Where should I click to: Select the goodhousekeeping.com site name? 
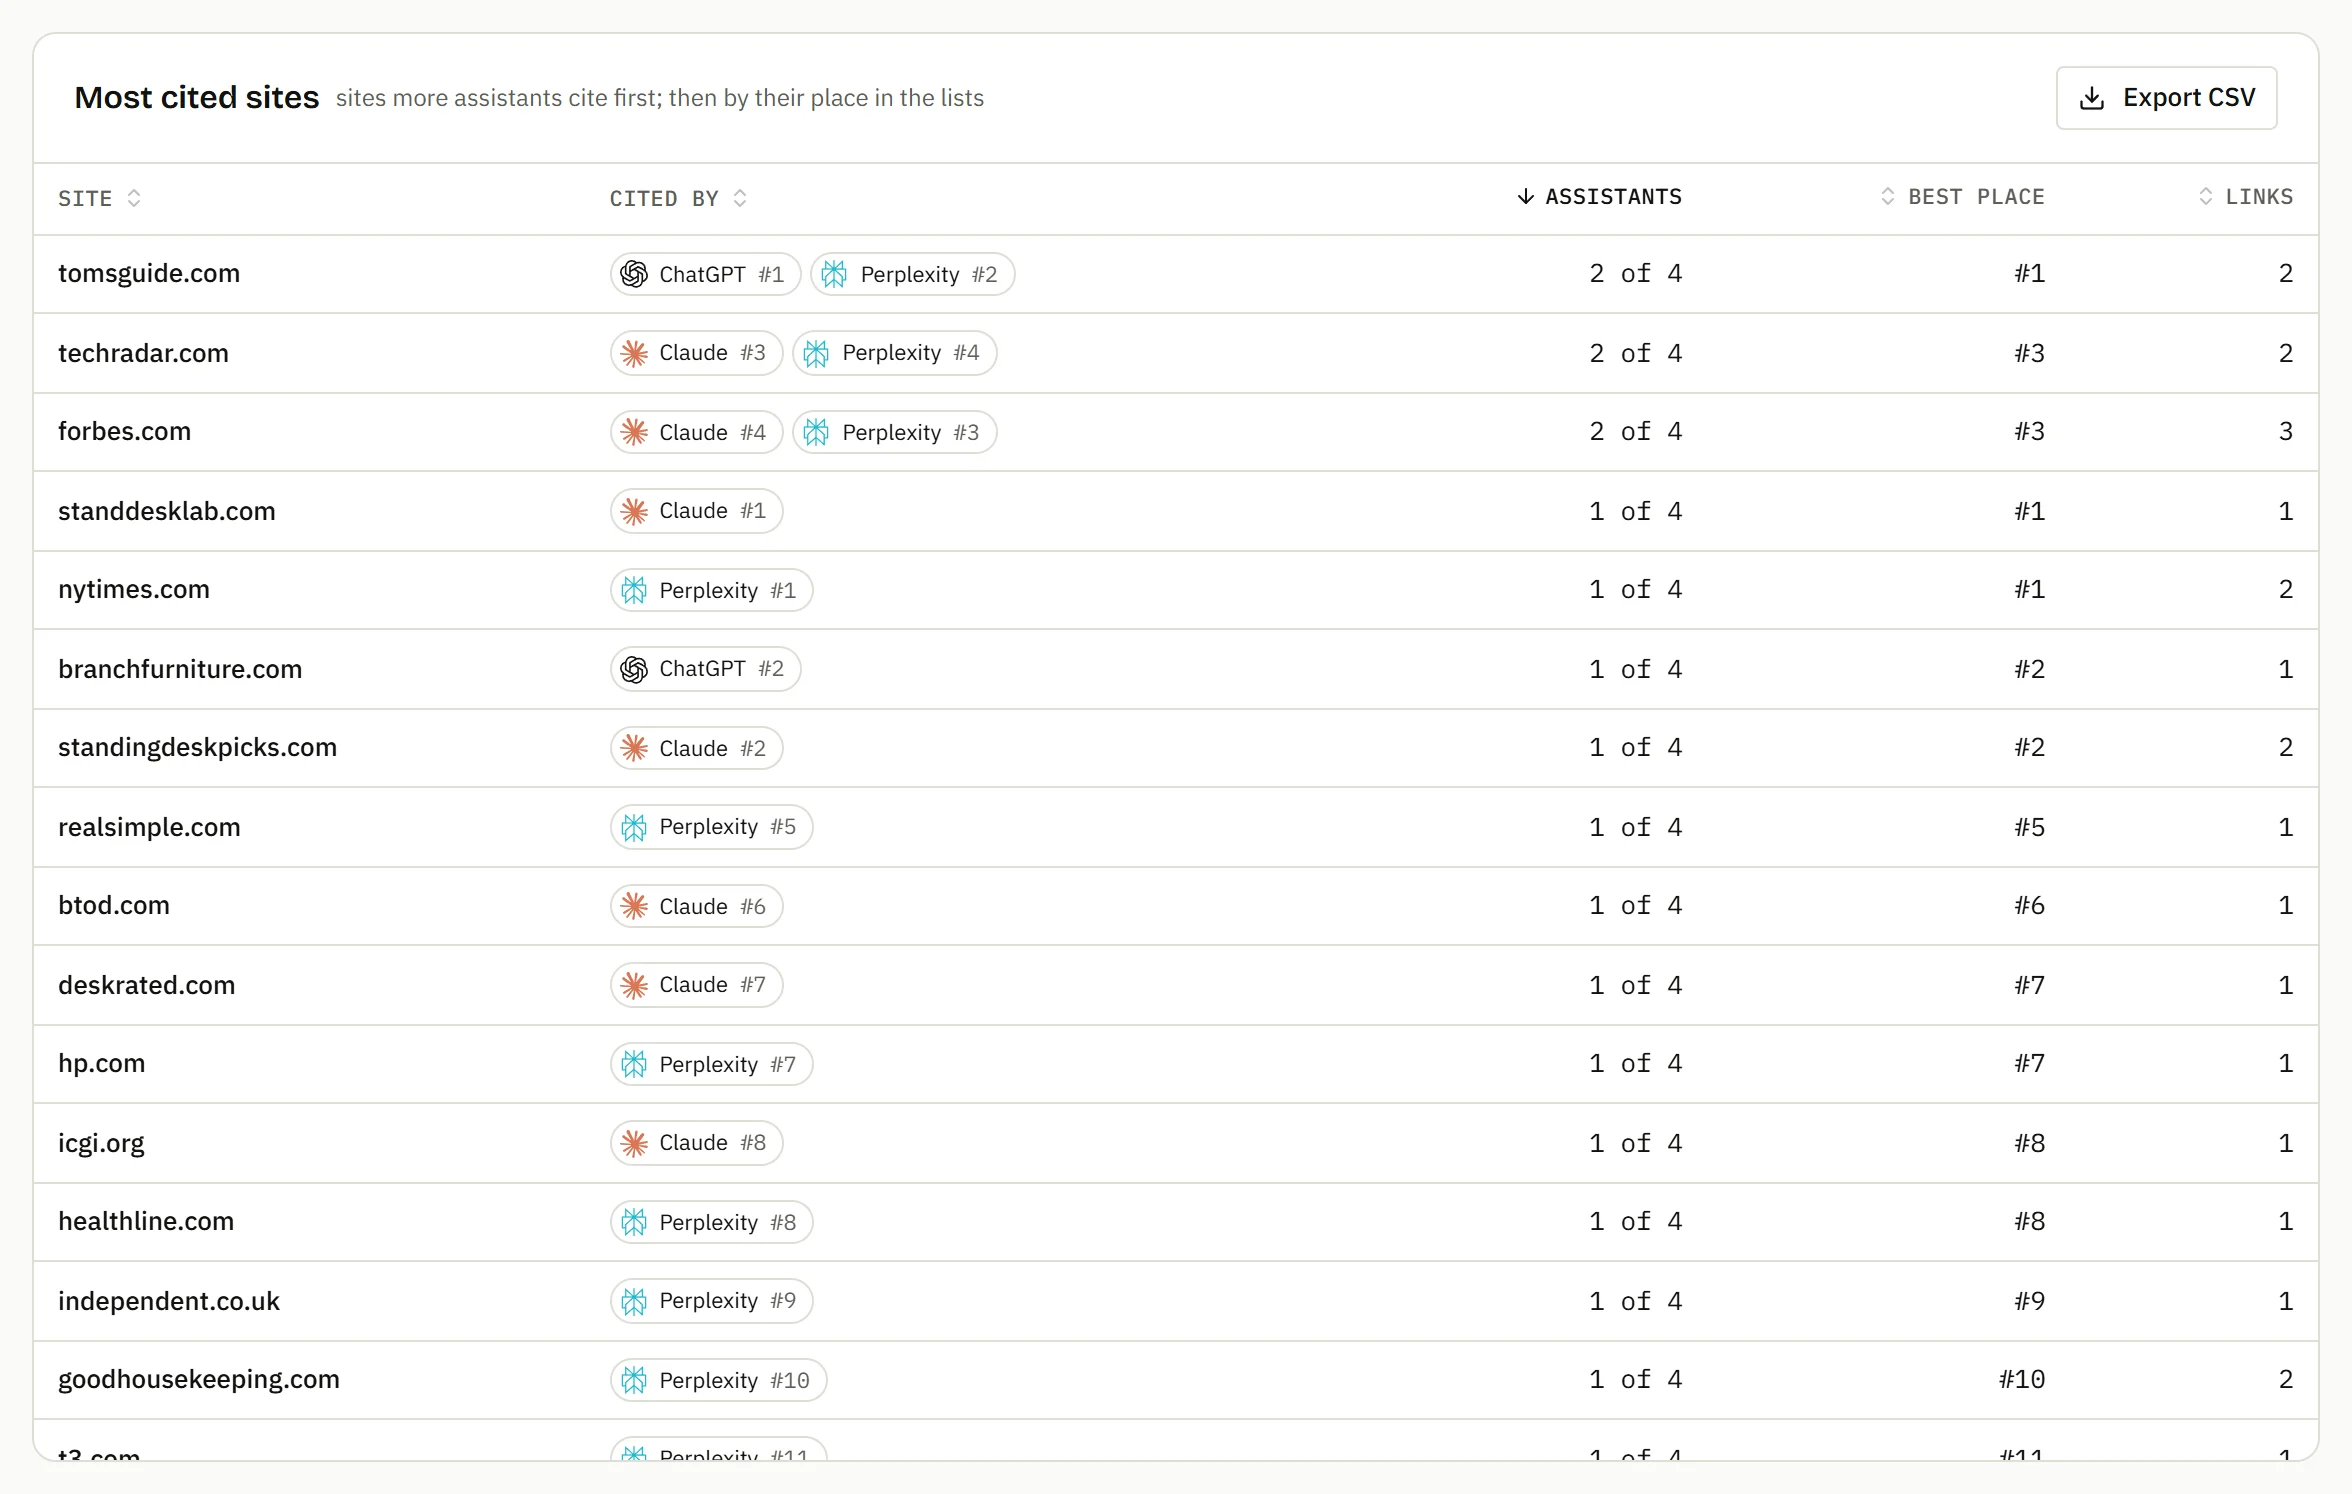point(199,1379)
